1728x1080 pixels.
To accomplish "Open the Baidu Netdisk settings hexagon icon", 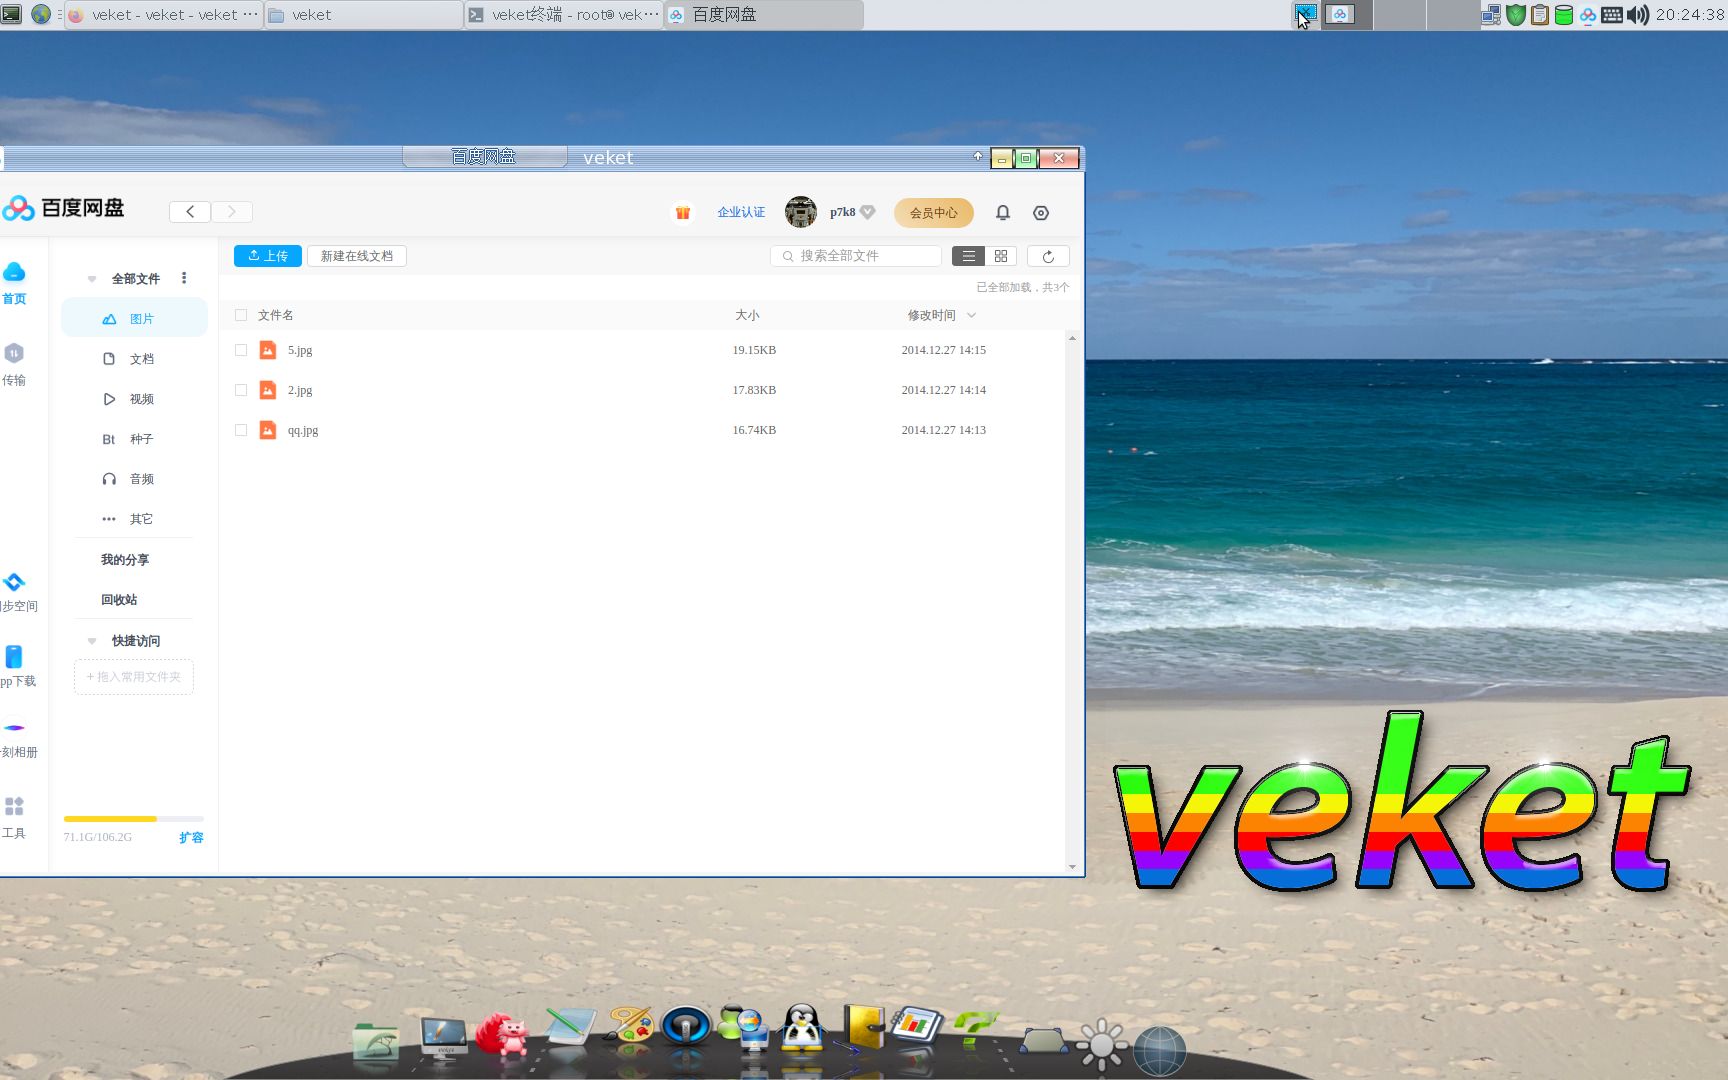I will [1041, 213].
